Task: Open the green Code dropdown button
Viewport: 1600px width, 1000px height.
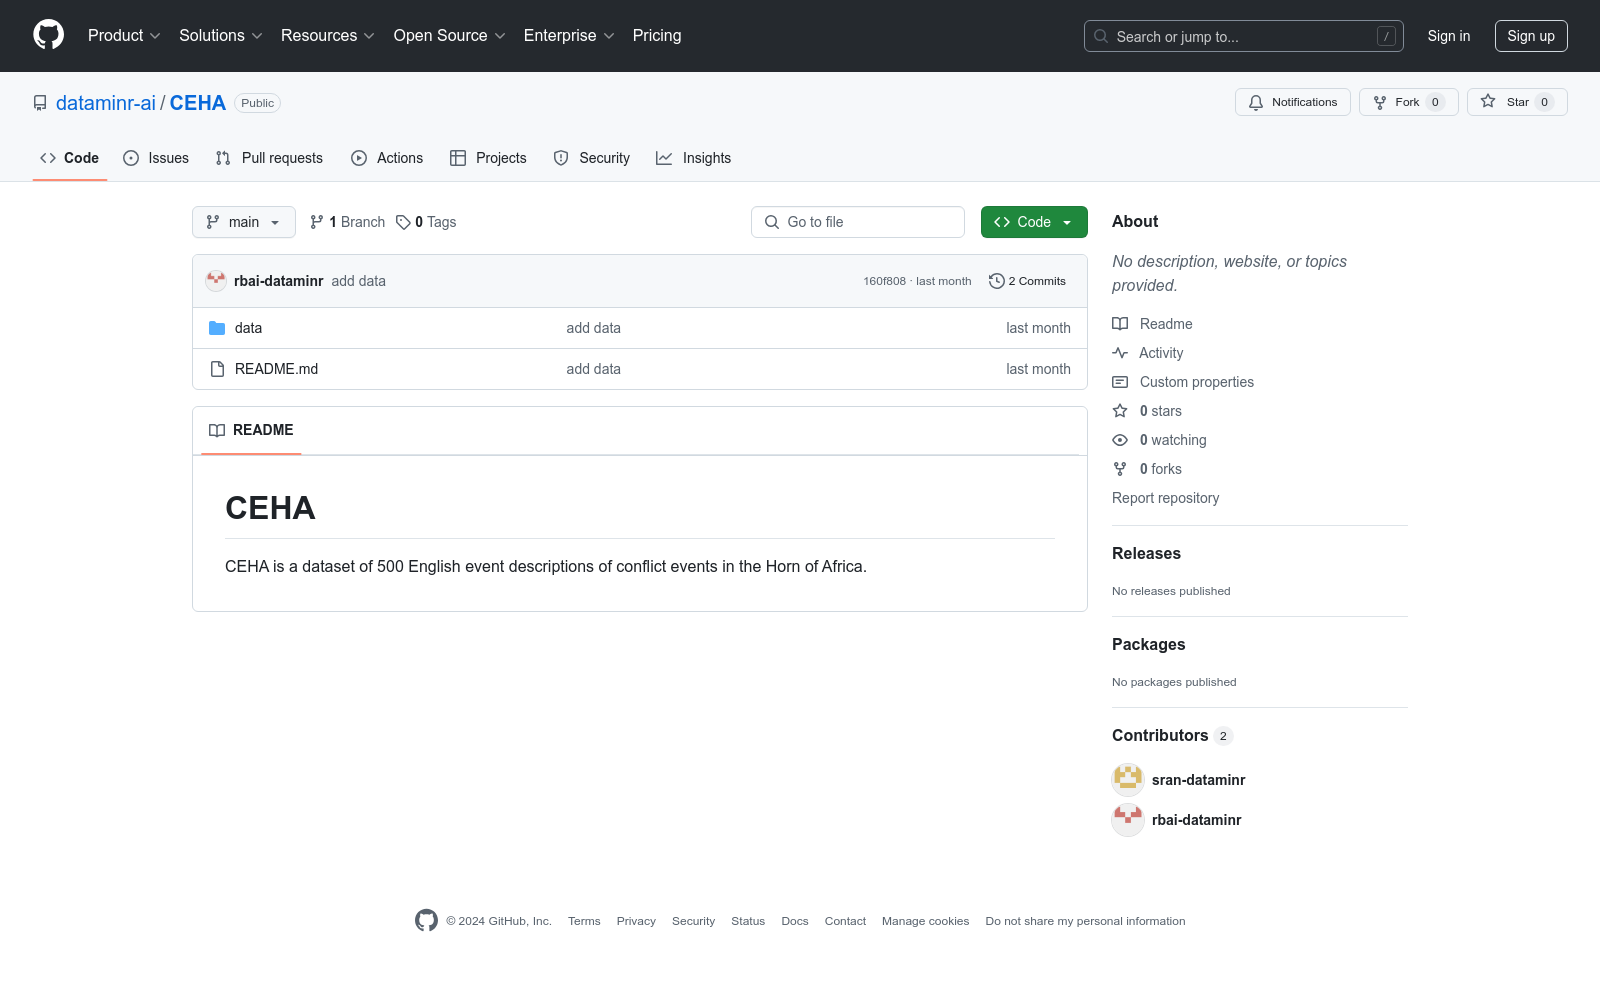Action: 1034,222
